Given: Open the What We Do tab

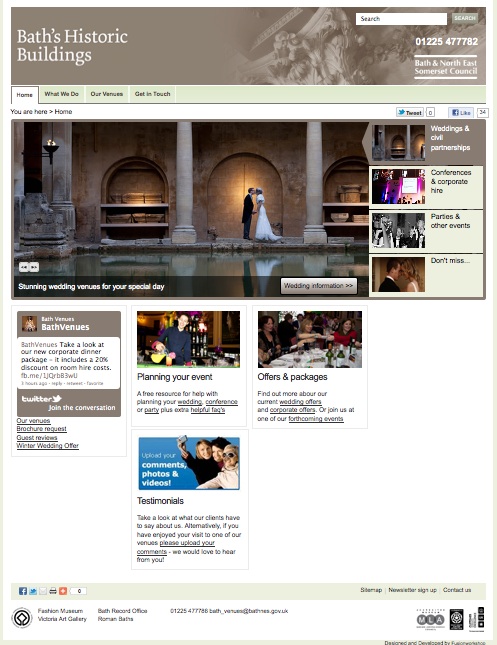Looking at the screenshot, I should [61, 94].
